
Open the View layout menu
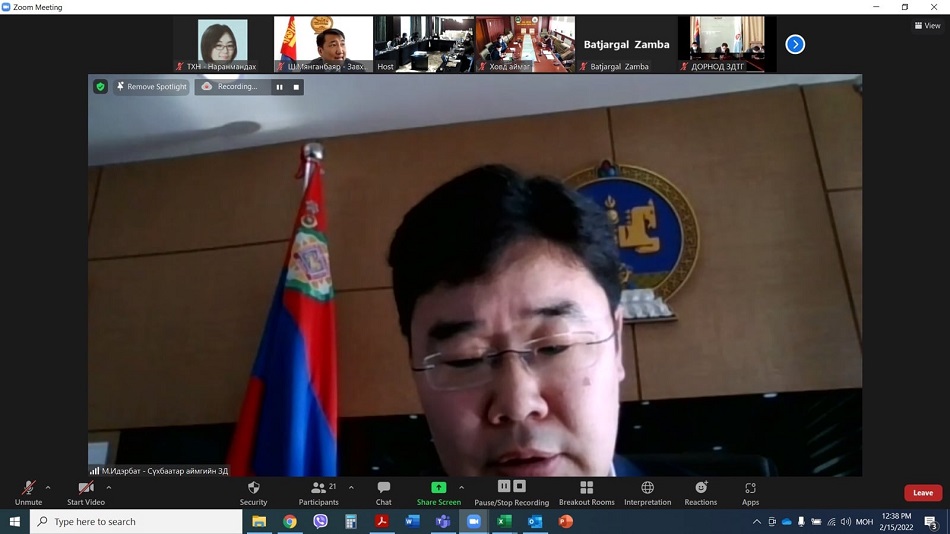click(927, 26)
